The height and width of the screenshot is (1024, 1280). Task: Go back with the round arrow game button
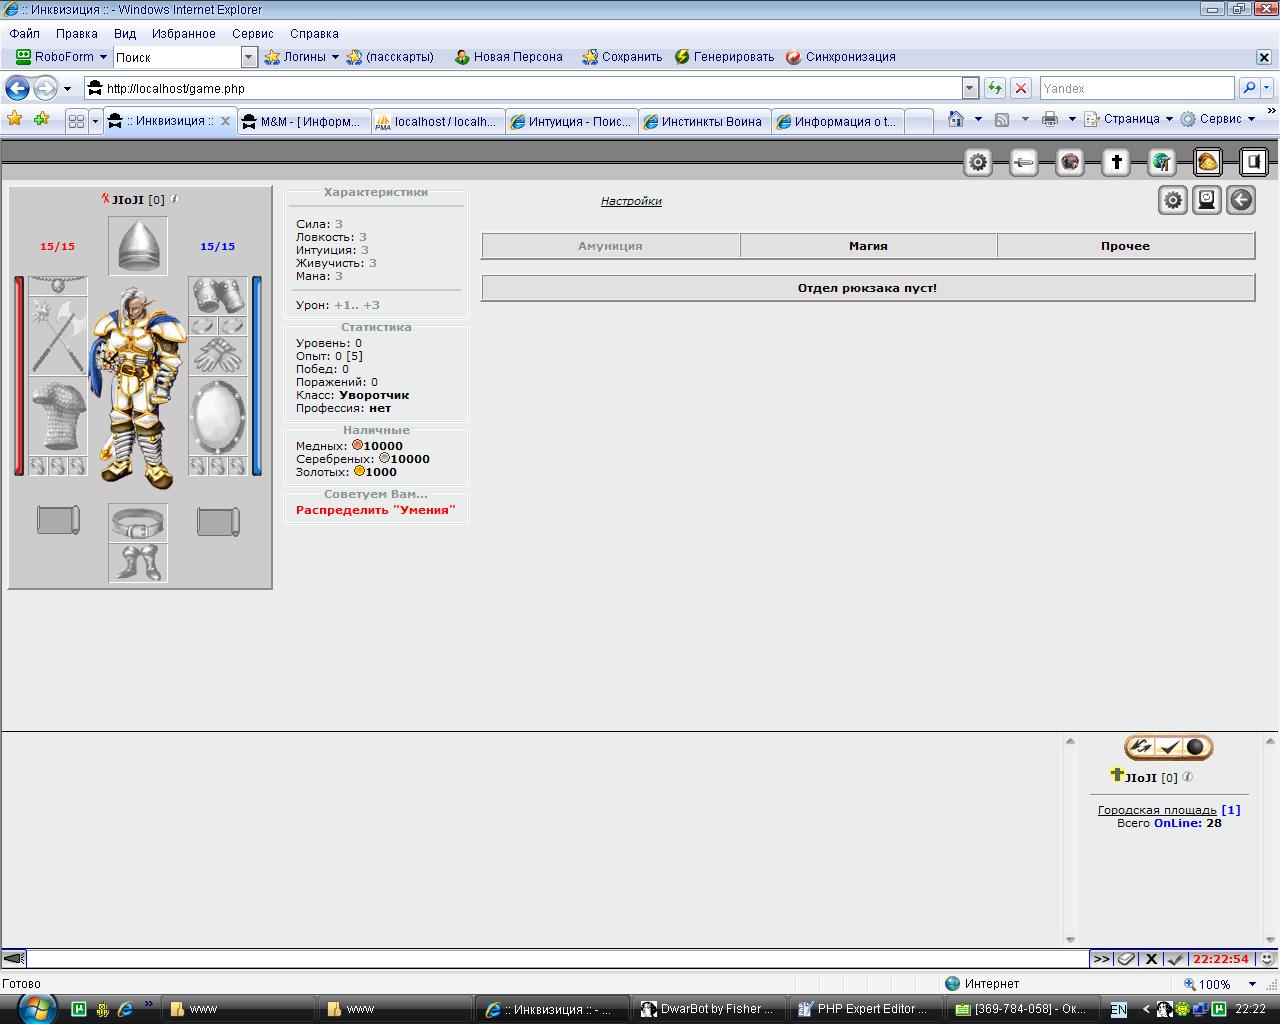pos(1241,201)
